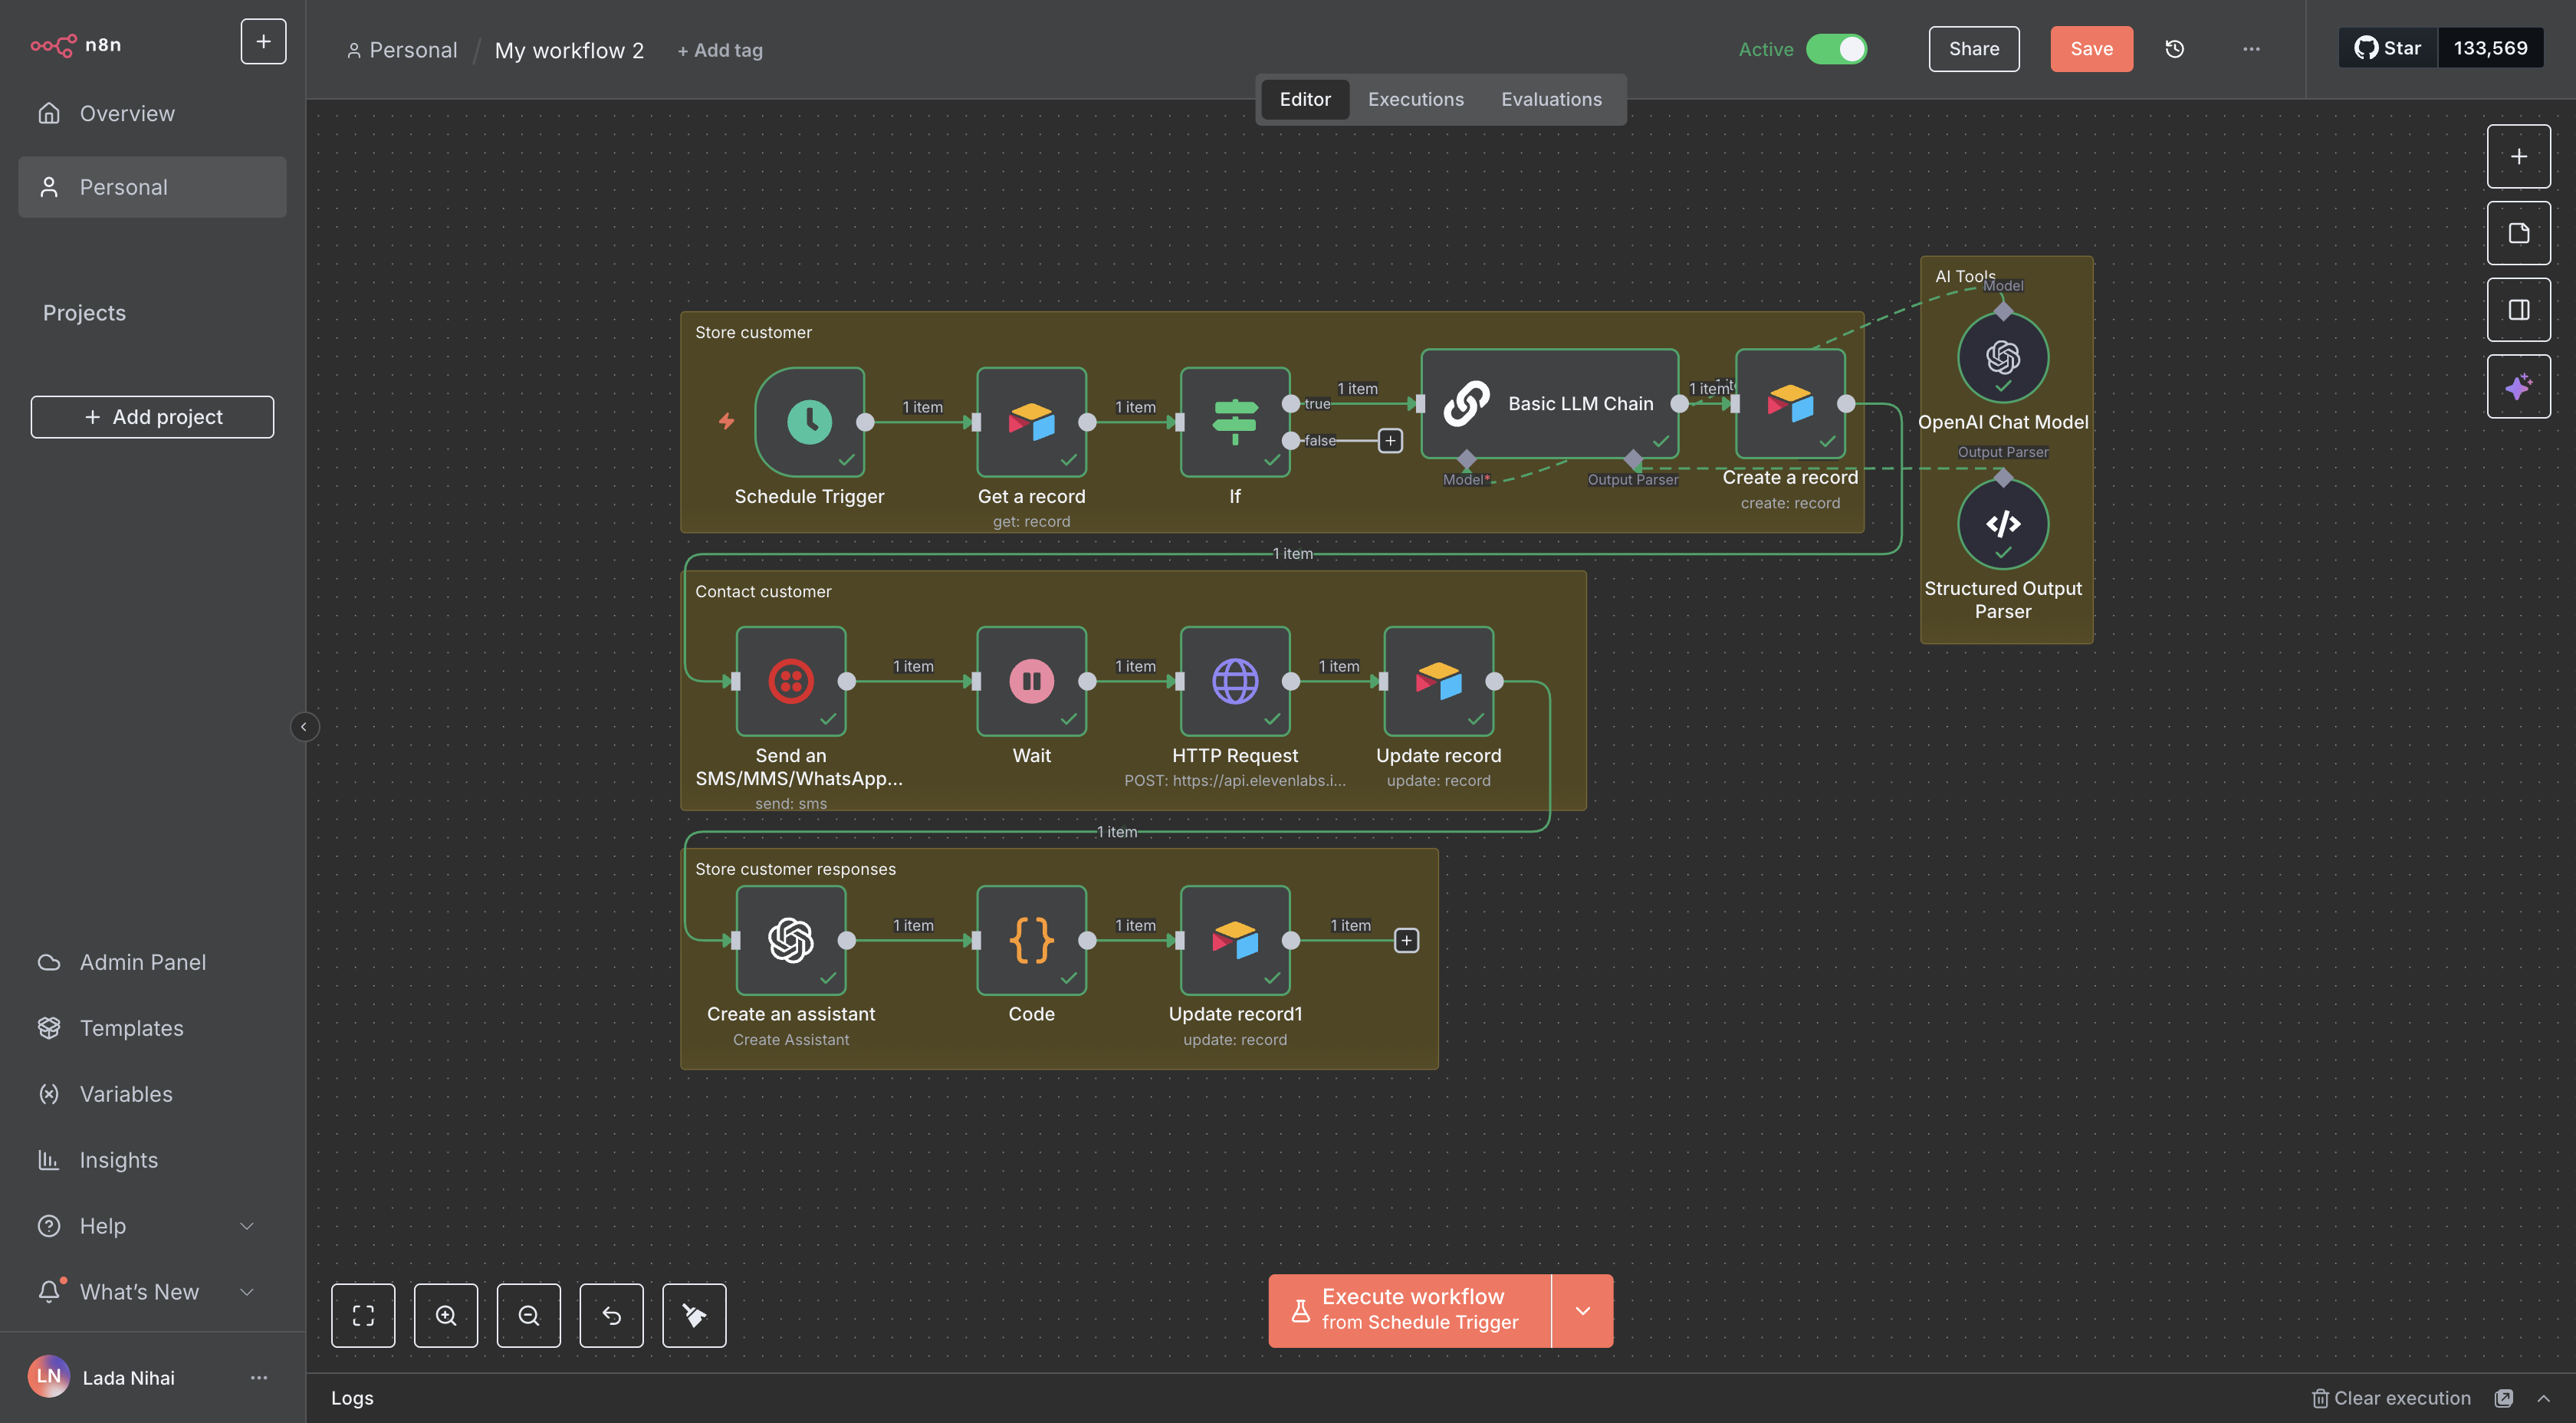Switch to the Evaluations tab
Image resolution: width=2576 pixels, height=1423 pixels.
pyautogui.click(x=1551, y=99)
